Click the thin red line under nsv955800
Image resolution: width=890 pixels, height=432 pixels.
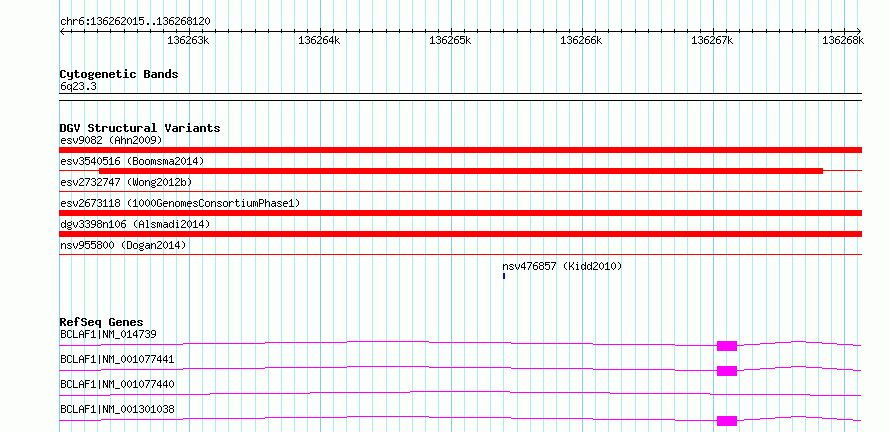tap(461, 255)
